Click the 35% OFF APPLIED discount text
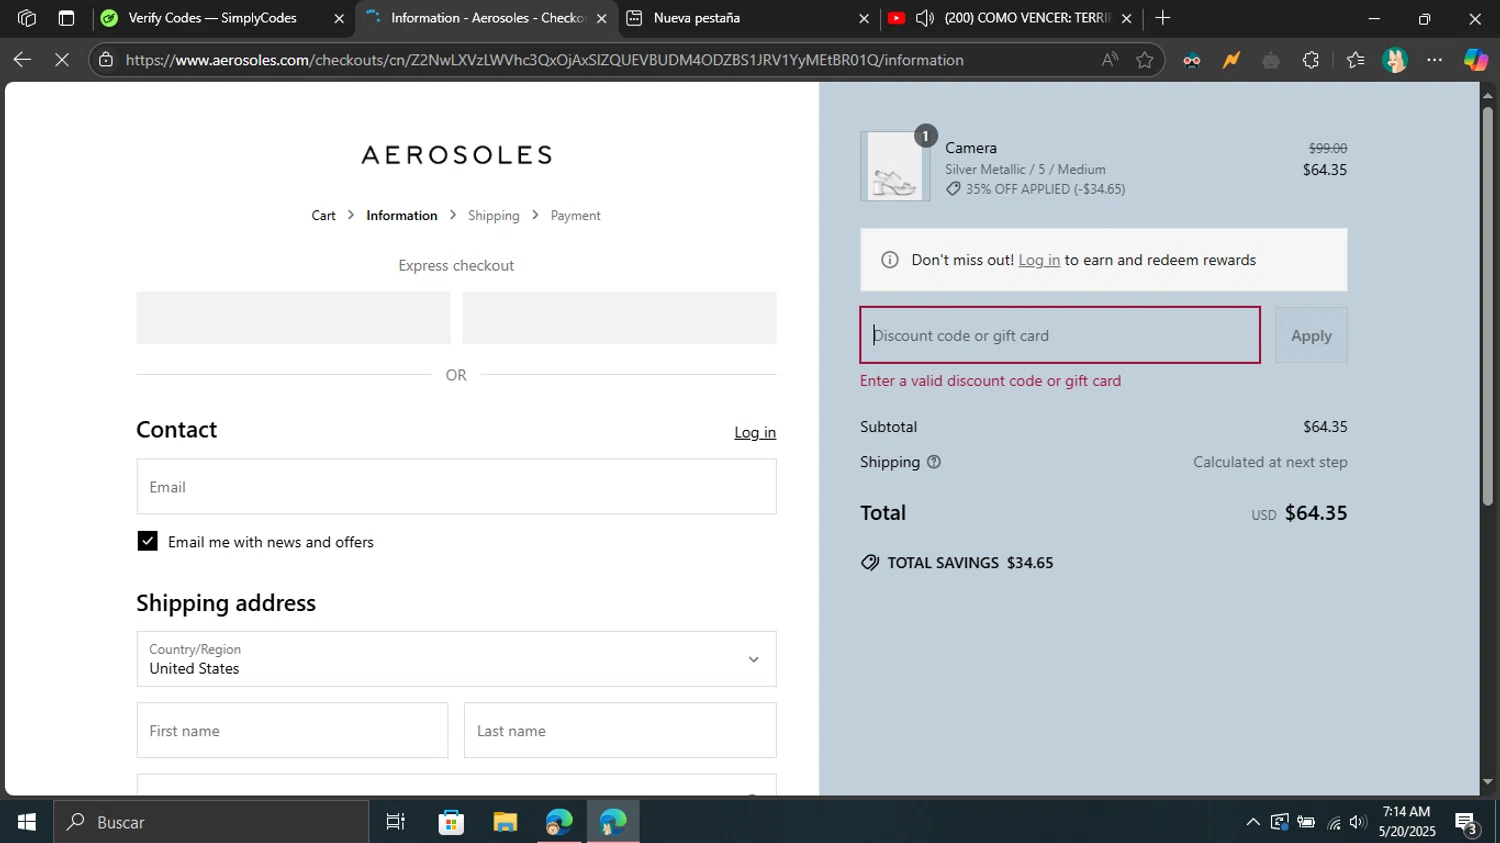 [x=1045, y=189]
